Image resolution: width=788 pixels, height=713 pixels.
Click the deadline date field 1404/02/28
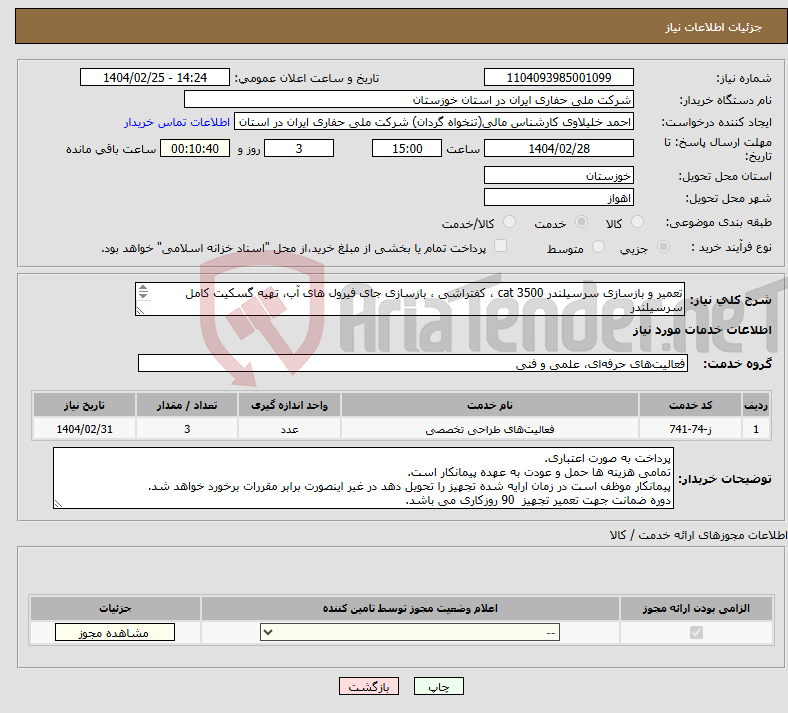(x=558, y=148)
